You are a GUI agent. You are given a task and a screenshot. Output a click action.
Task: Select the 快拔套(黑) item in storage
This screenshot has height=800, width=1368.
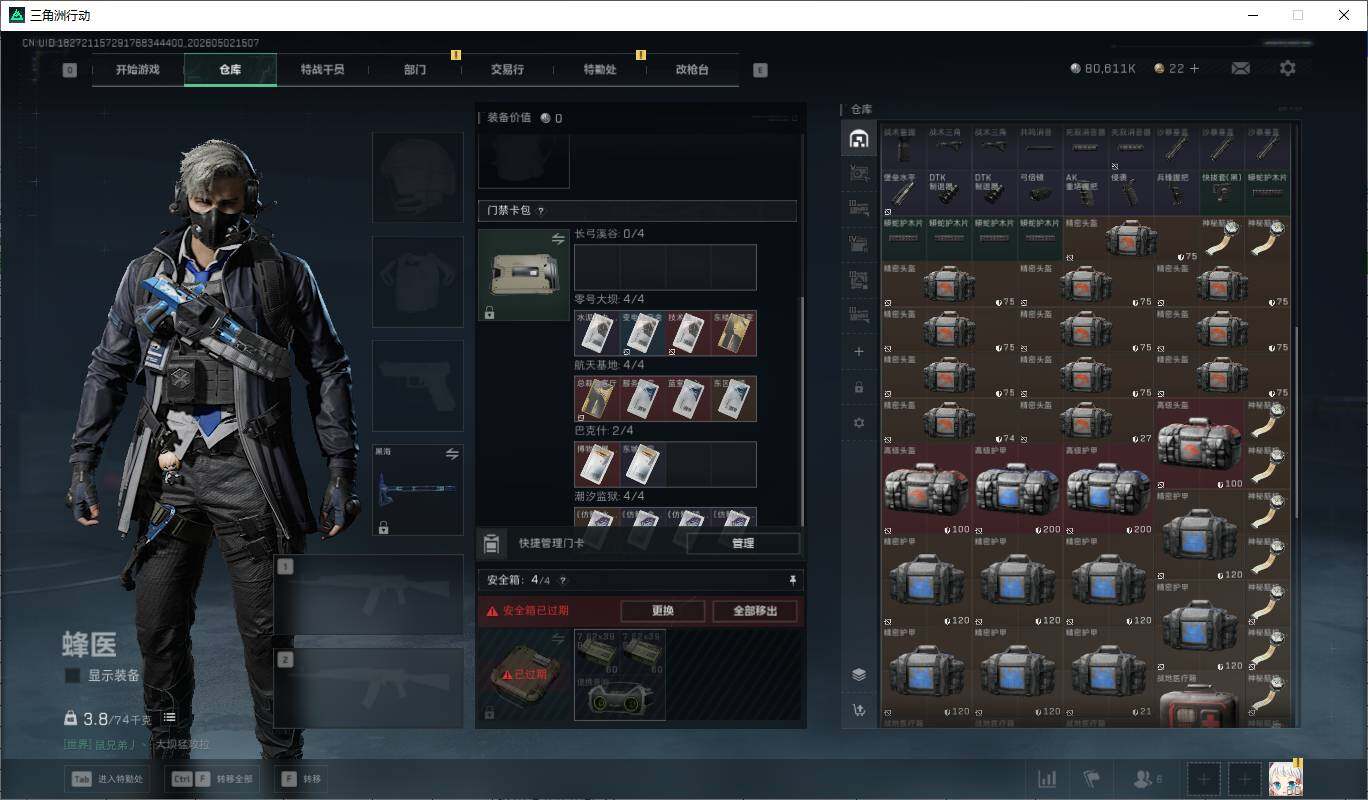1222,193
